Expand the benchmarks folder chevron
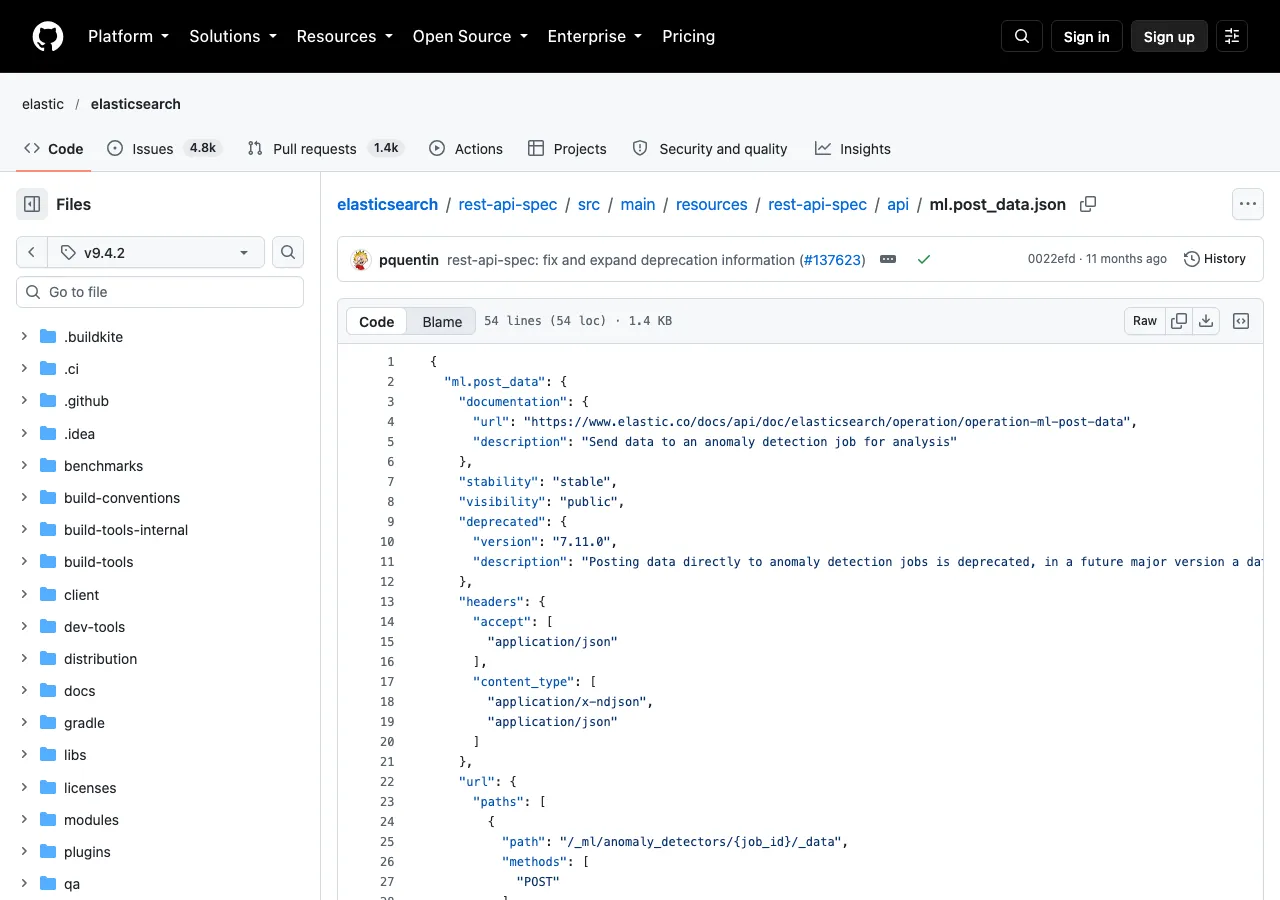1280x900 pixels. pos(24,465)
